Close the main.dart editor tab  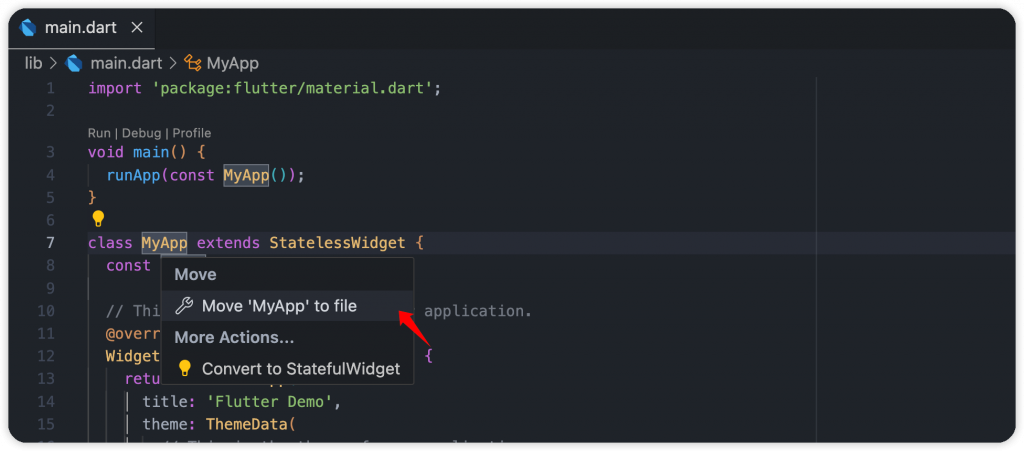click(x=136, y=27)
